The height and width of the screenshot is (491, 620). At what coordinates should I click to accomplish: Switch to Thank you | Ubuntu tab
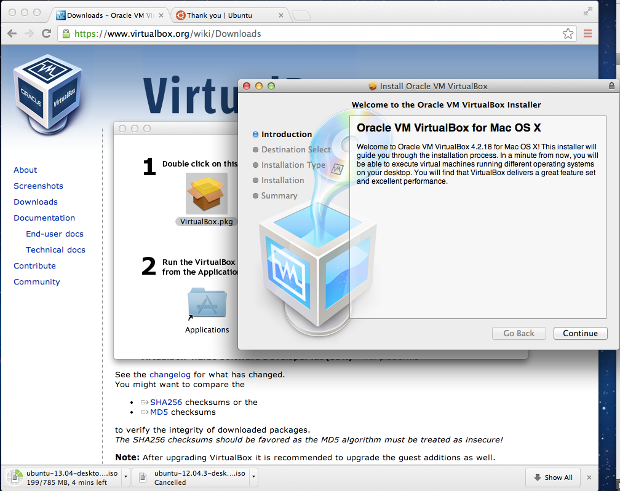pos(229,15)
